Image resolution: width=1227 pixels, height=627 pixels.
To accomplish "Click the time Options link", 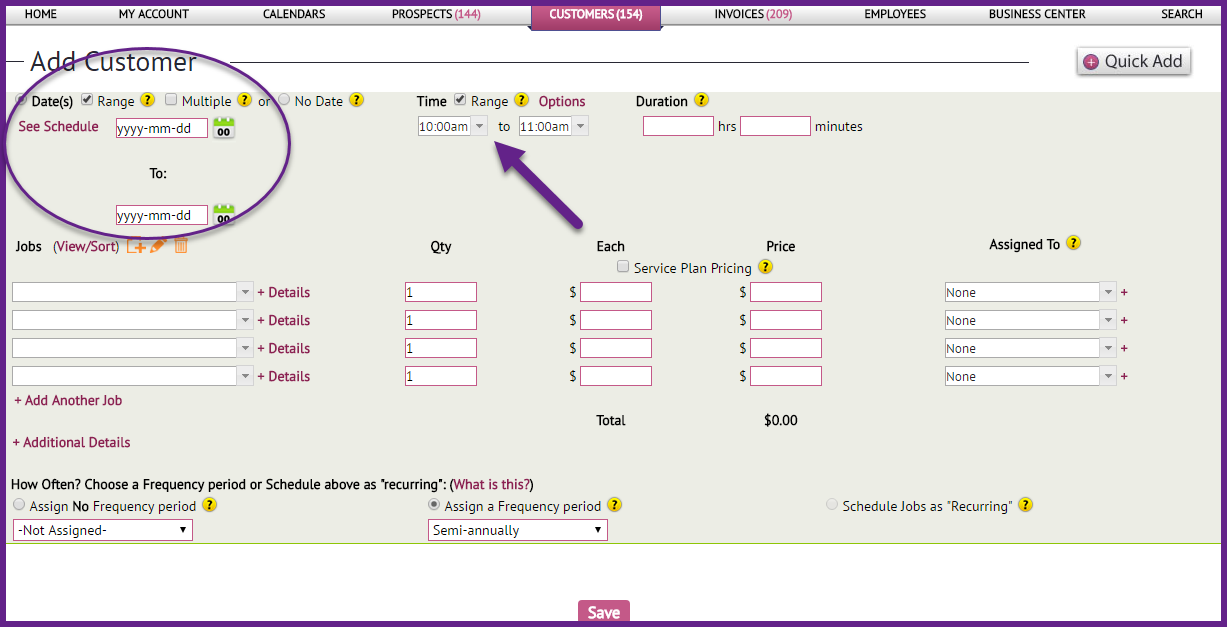I will pyautogui.click(x=562, y=101).
